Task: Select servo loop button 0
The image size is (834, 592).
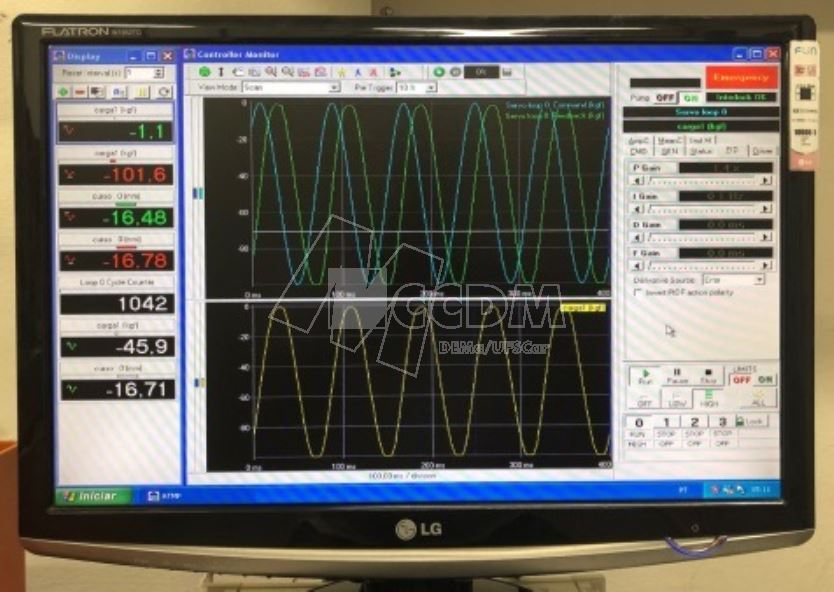Action: (639, 422)
